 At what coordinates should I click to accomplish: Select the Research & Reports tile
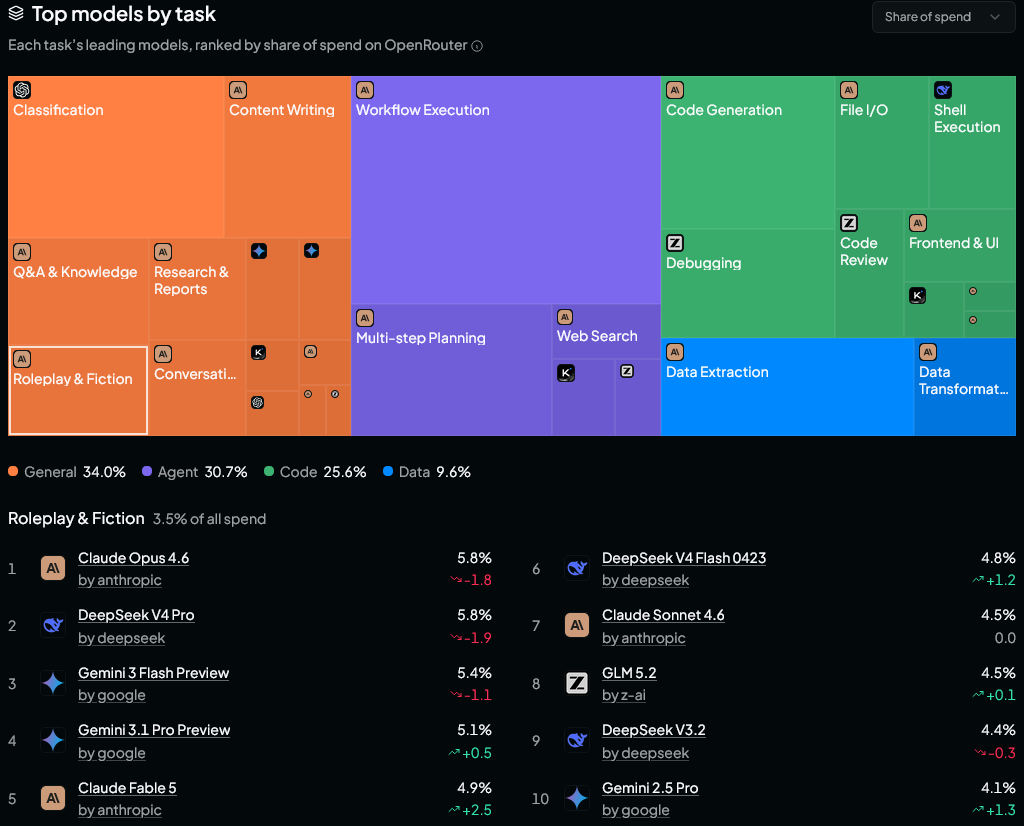(x=197, y=289)
